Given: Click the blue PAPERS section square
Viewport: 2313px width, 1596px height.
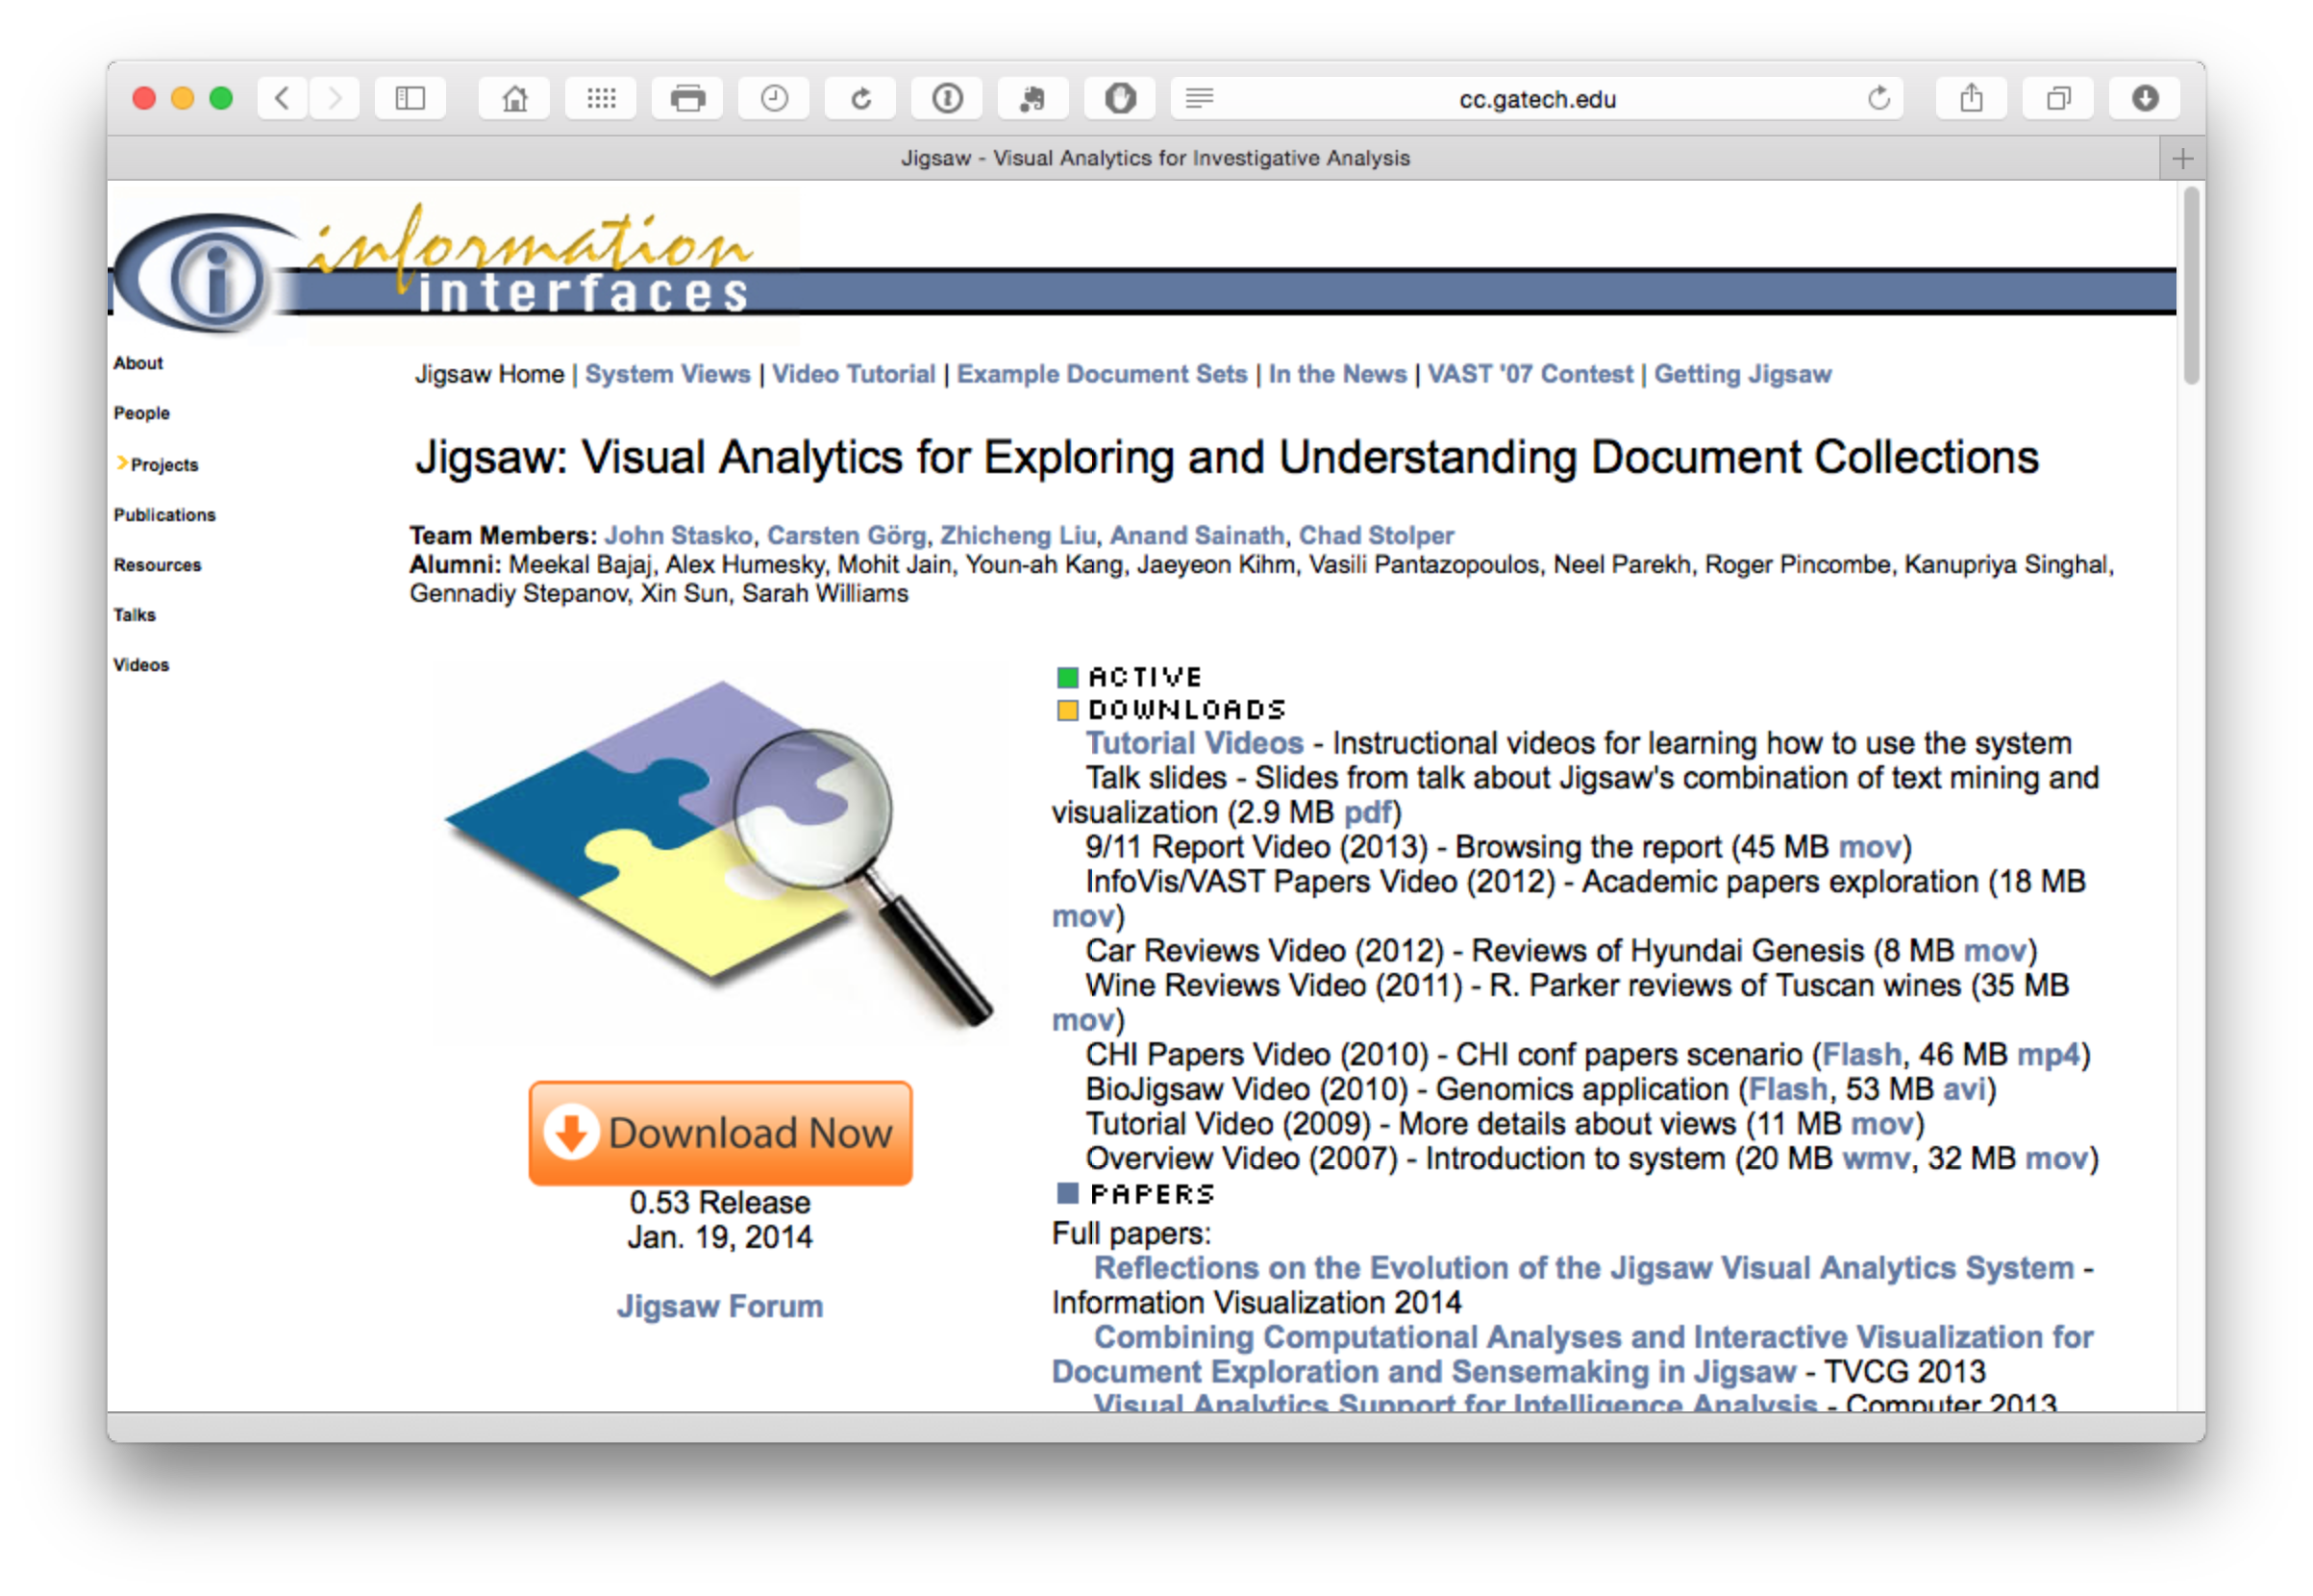Looking at the screenshot, I should (1067, 1193).
